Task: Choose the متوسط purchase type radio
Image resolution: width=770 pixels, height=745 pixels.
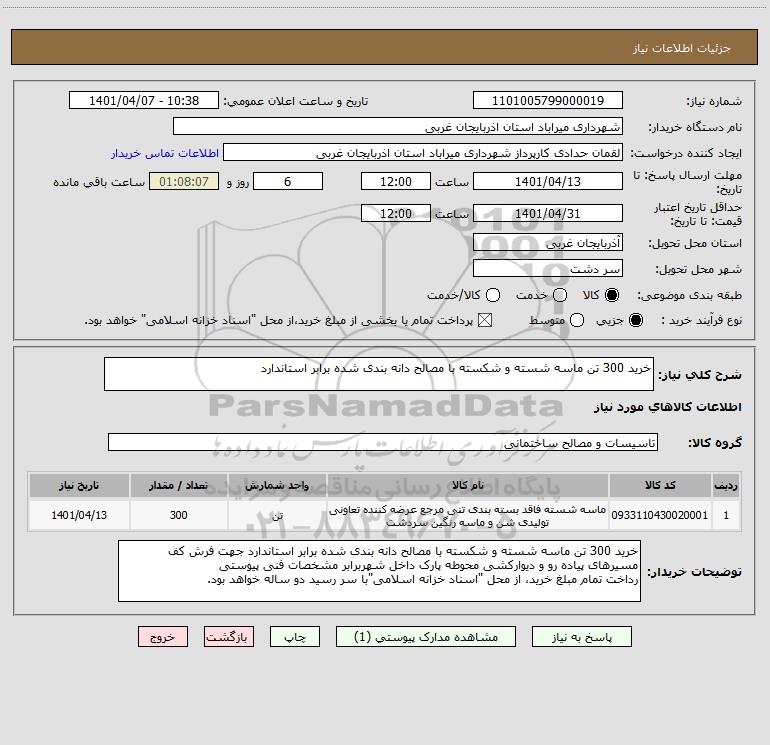Action: point(577,320)
